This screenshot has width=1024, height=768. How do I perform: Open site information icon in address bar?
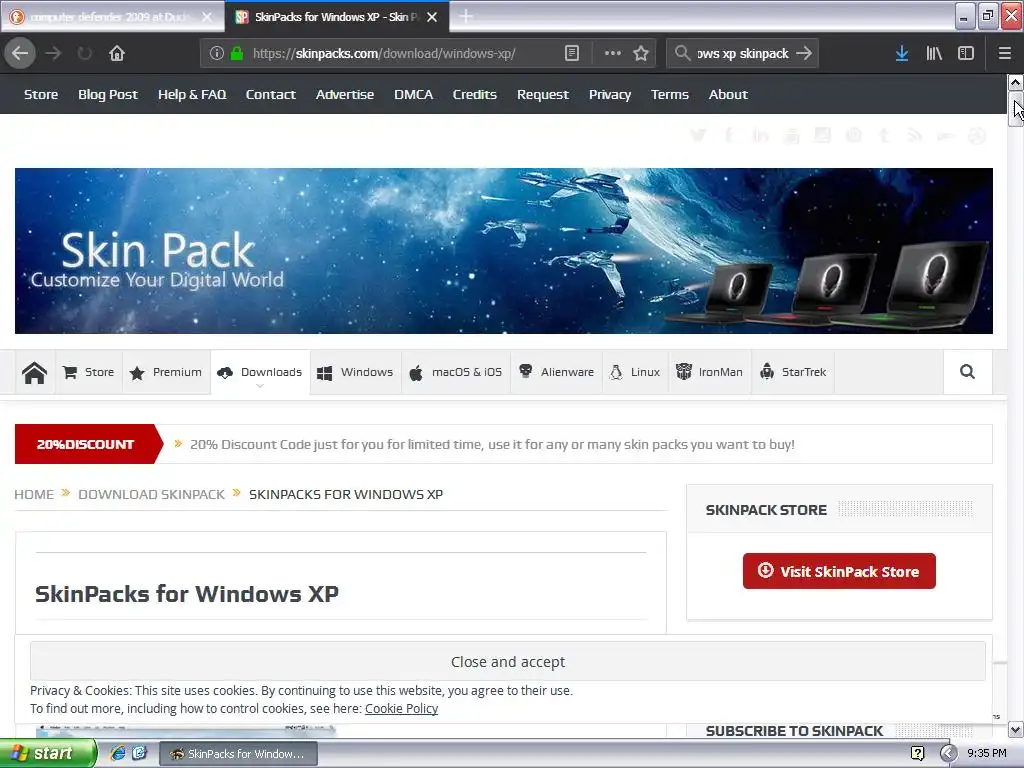point(217,53)
